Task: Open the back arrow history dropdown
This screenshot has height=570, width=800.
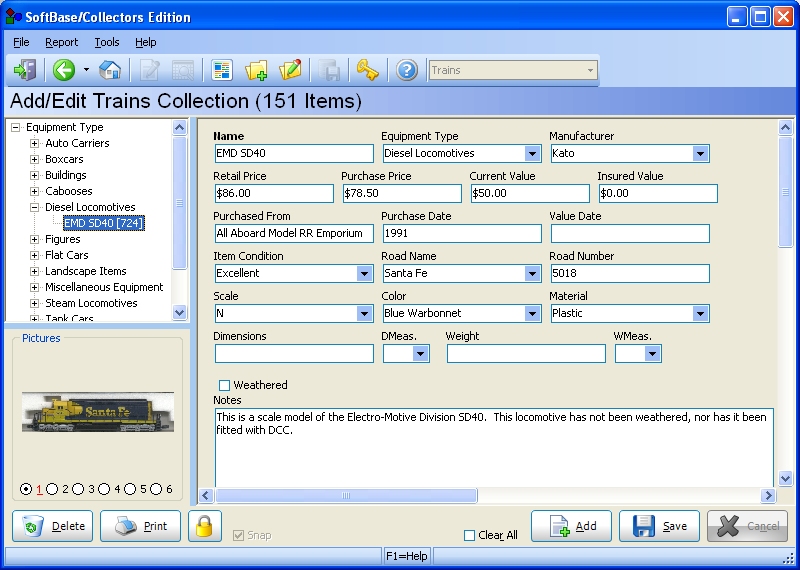Action: pos(86,70)
